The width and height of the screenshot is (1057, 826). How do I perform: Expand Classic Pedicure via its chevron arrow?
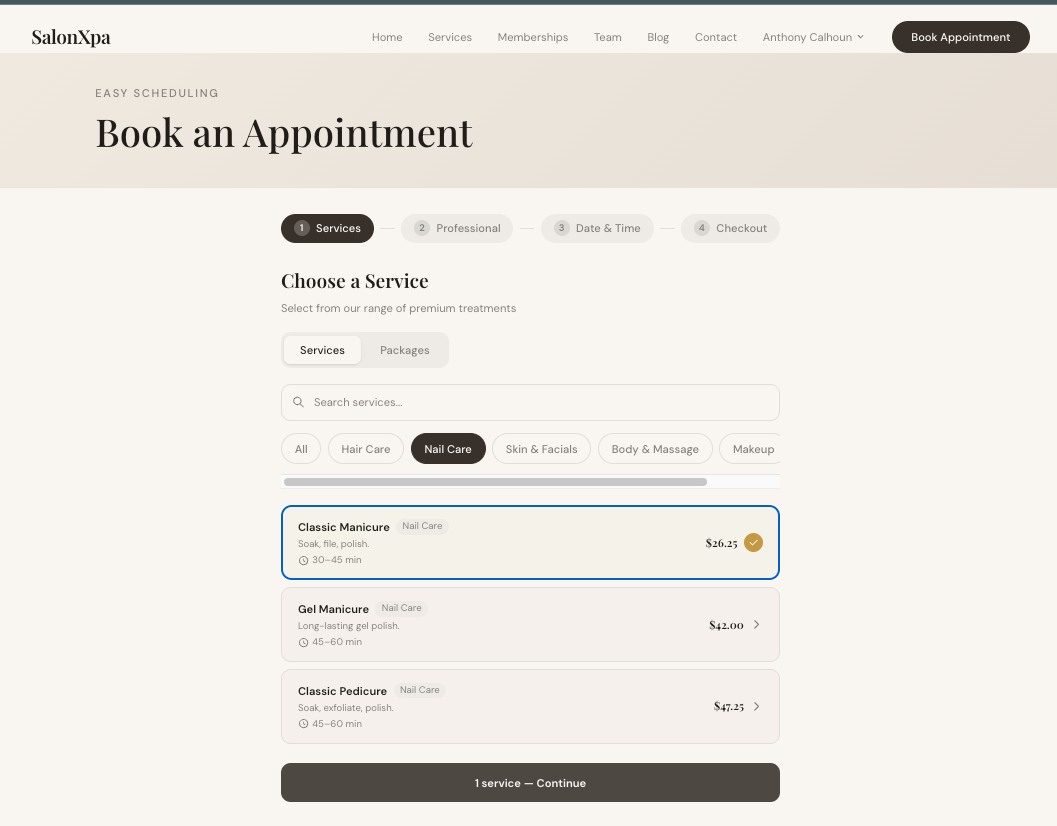(x=756, y=706)
